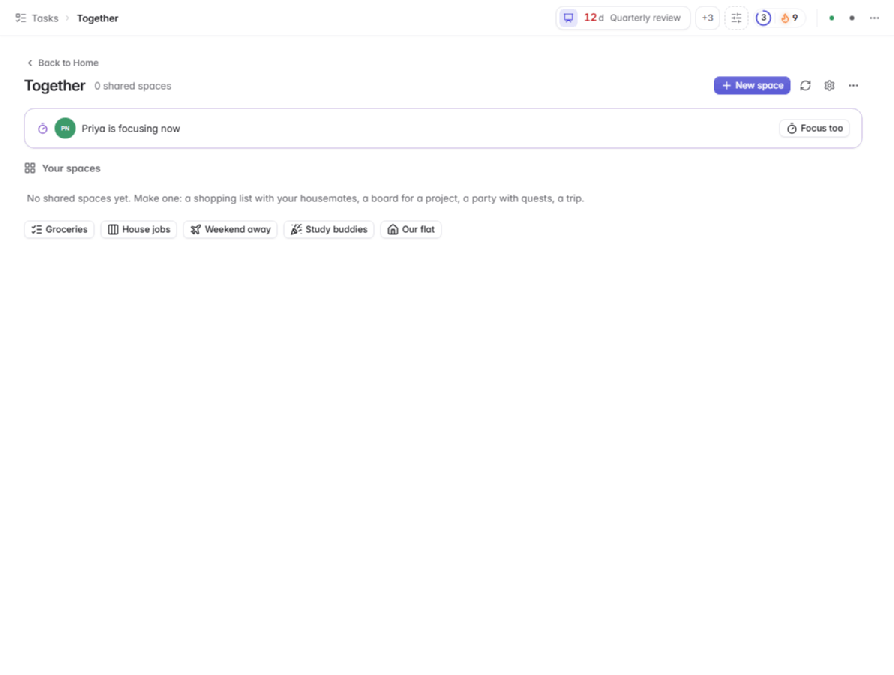Image resolution: width=894 pixels, height=675 pixels.
Task: Click Priya's PN avatar
Action: [x=65, y=128]
